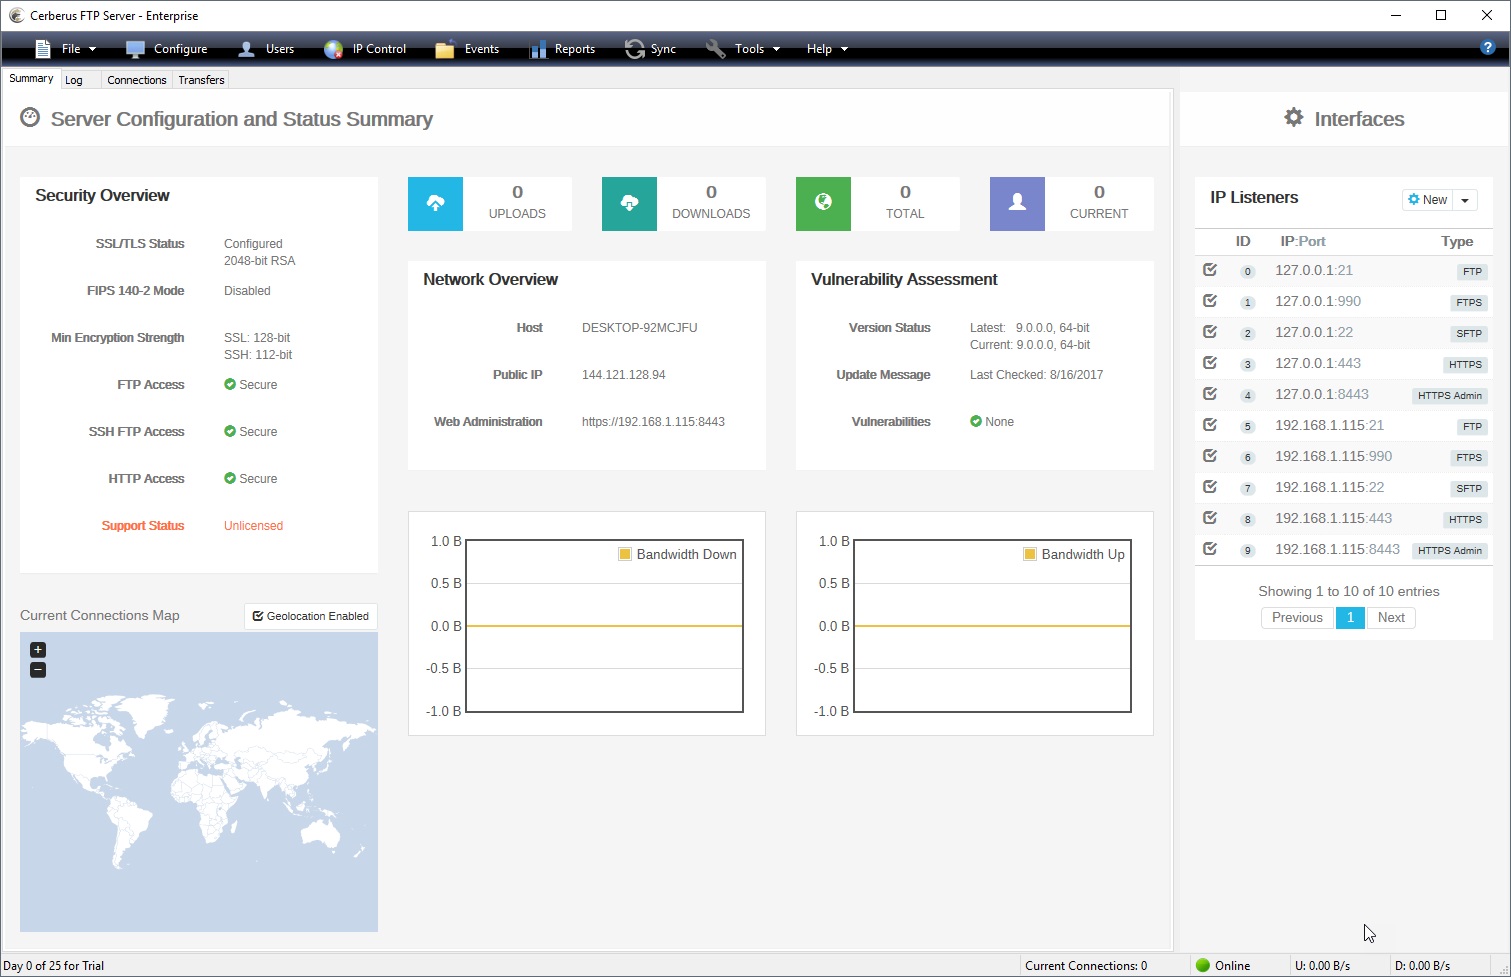Toggle checkbox for listener 192.168.1.115:8443
Screen dimensions: 1511x977
pos(1210,549)
